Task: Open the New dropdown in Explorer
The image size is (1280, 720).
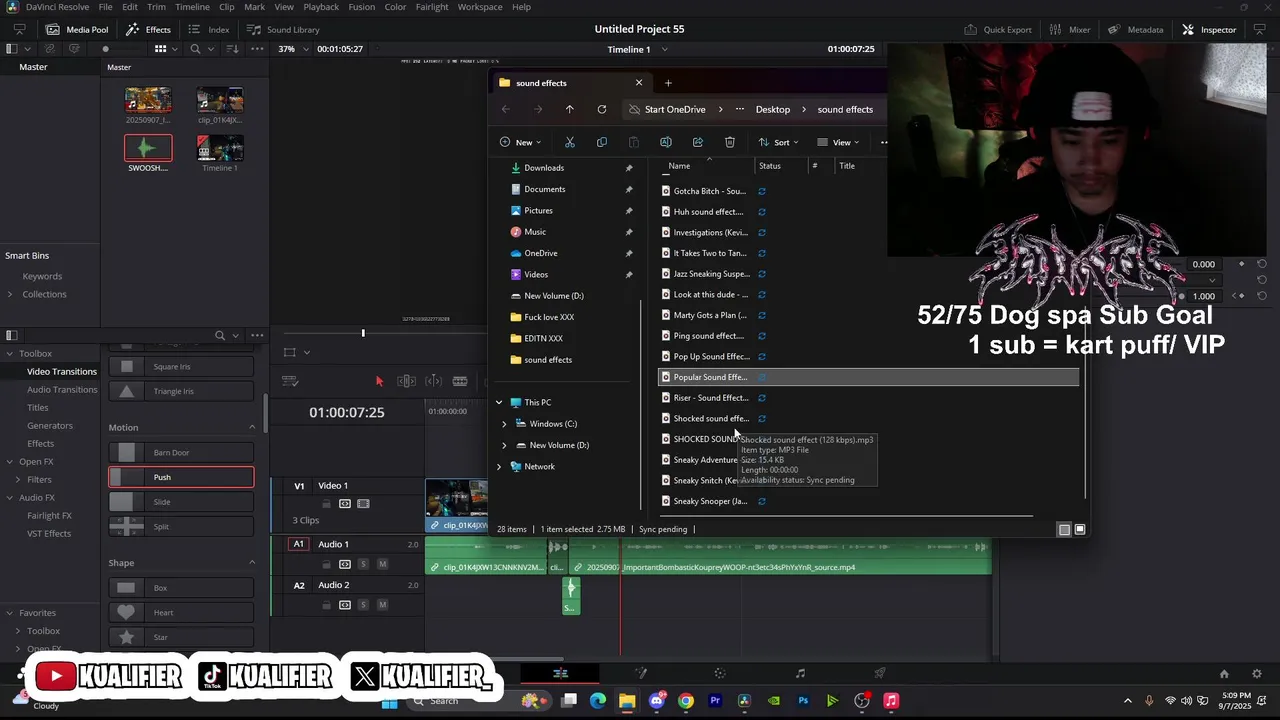Action: tap(520, 142)
